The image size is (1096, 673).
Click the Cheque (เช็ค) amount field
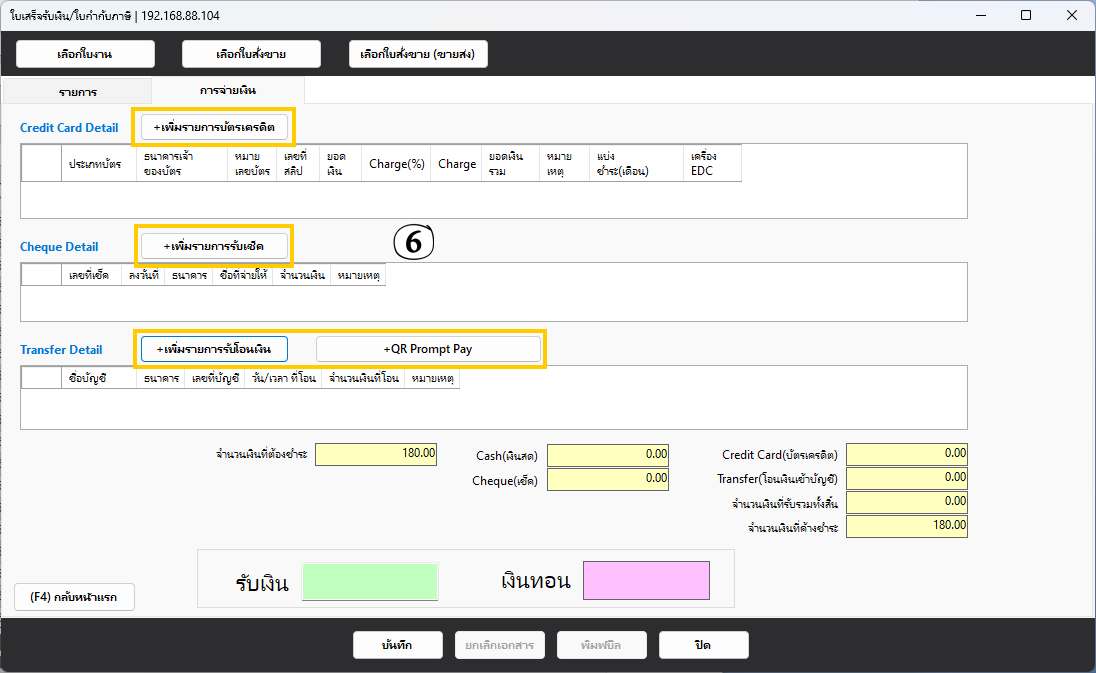[607, 480]
